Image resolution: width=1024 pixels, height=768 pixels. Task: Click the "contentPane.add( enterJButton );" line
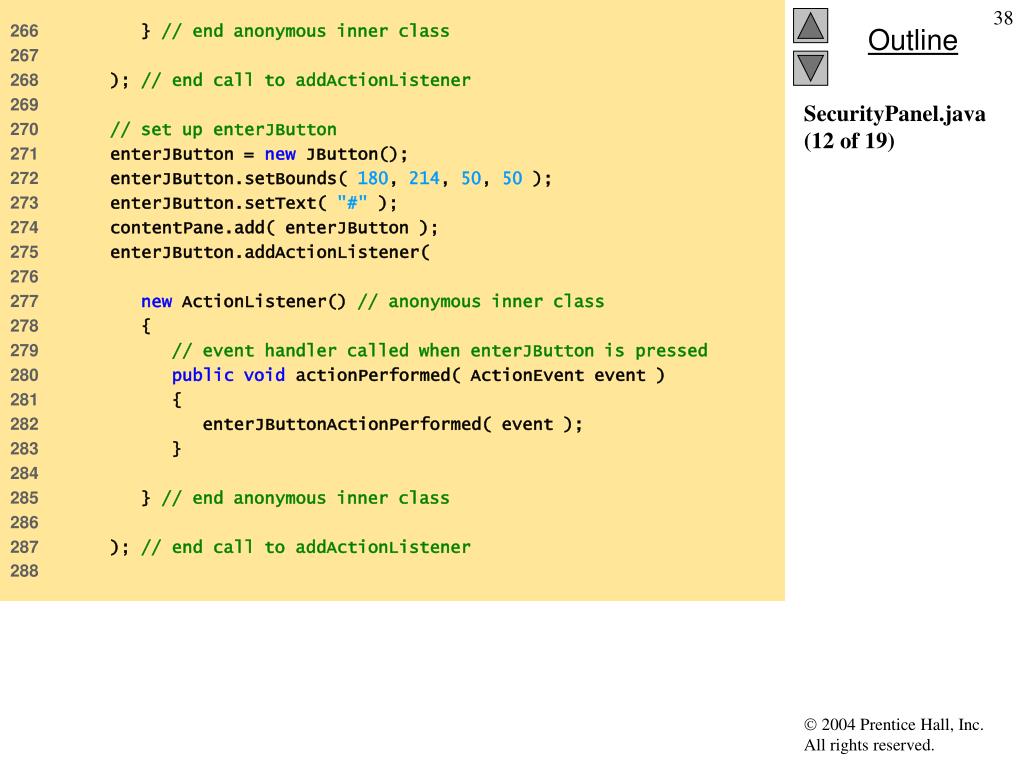click(x=274, y=228)
